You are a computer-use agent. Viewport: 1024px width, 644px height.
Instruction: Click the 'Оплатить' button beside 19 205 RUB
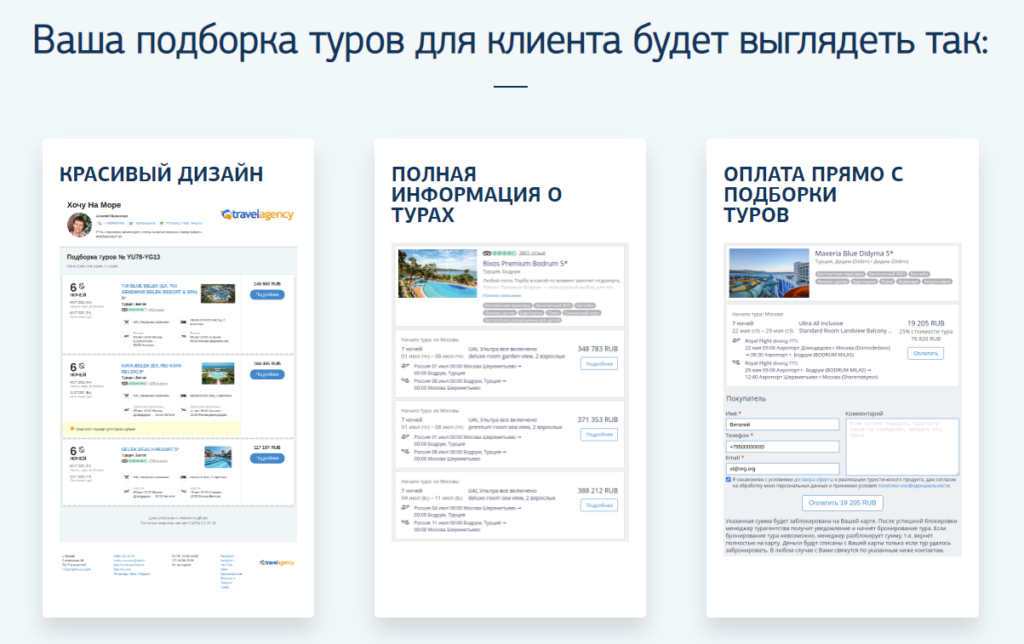(x=925, y=353)
